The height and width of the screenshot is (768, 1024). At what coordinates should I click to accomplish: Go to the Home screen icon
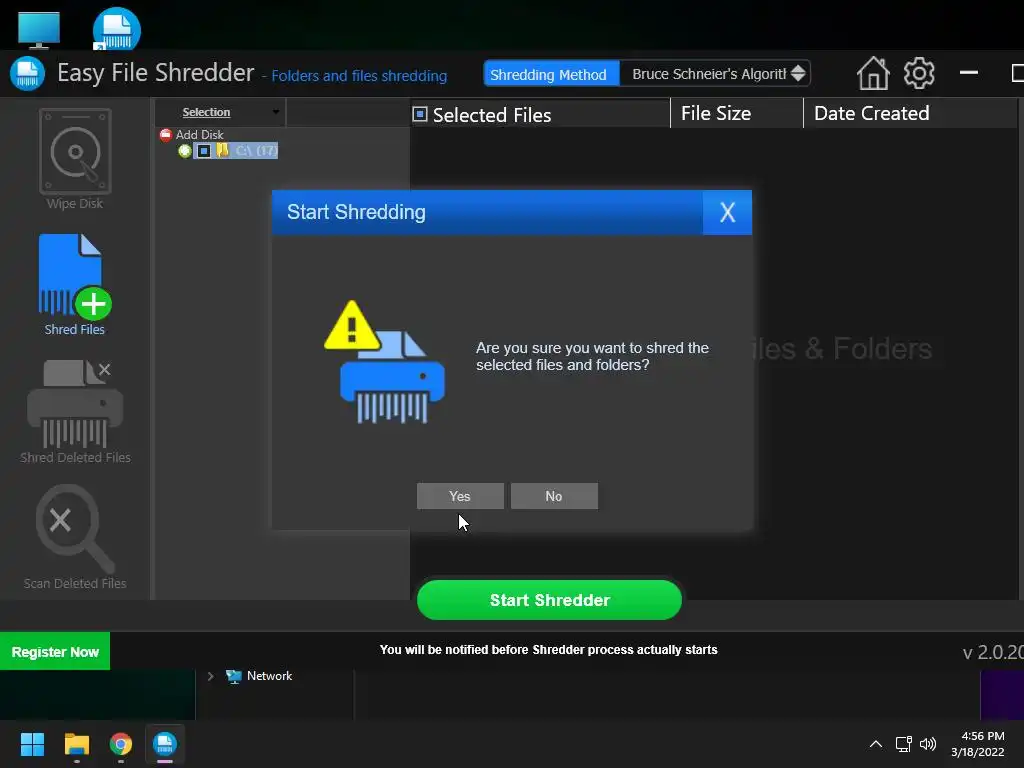[873, 73]
